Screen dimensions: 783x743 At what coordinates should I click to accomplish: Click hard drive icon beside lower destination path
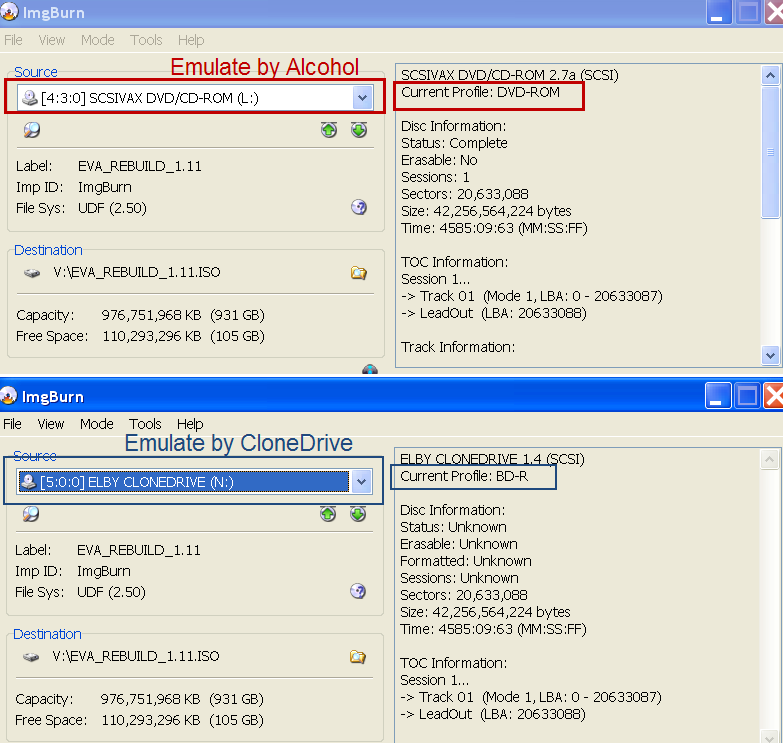pos(31,657)
